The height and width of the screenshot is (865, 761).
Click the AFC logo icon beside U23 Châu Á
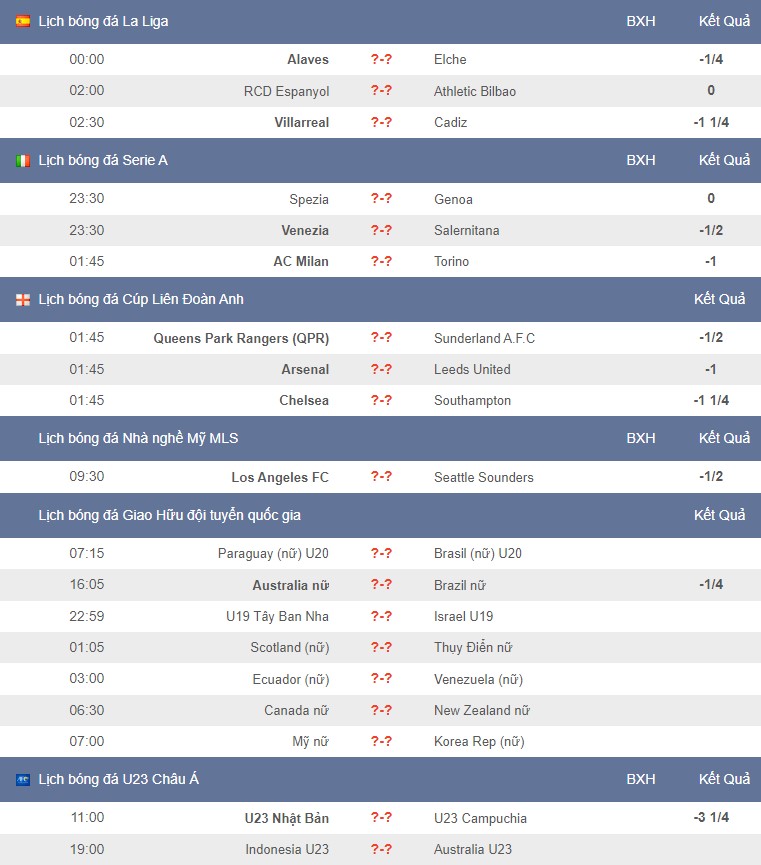point(23,779)
